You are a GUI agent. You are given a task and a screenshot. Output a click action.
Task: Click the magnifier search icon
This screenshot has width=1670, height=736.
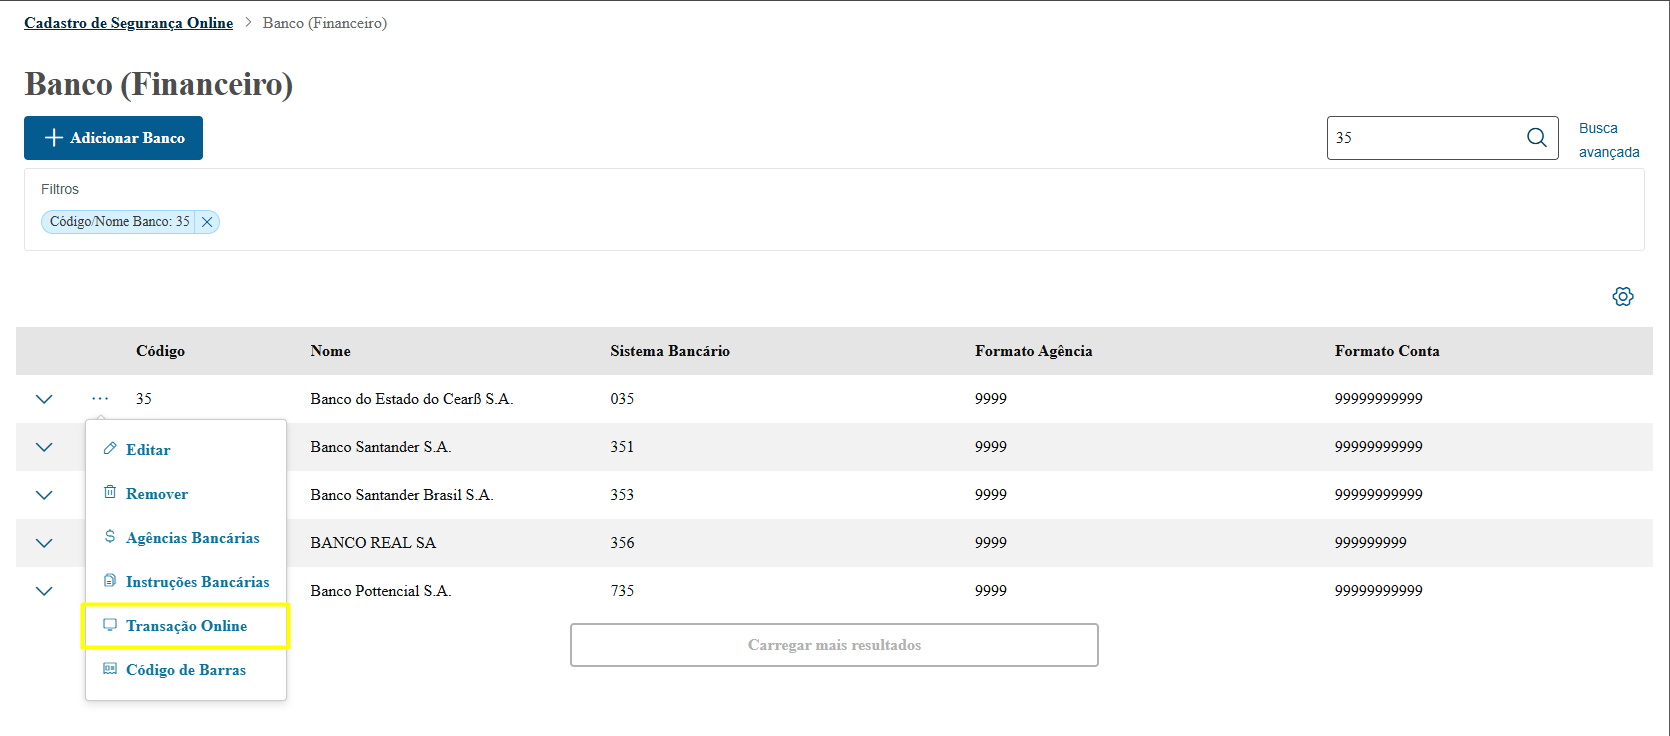tap(1537, 138)
